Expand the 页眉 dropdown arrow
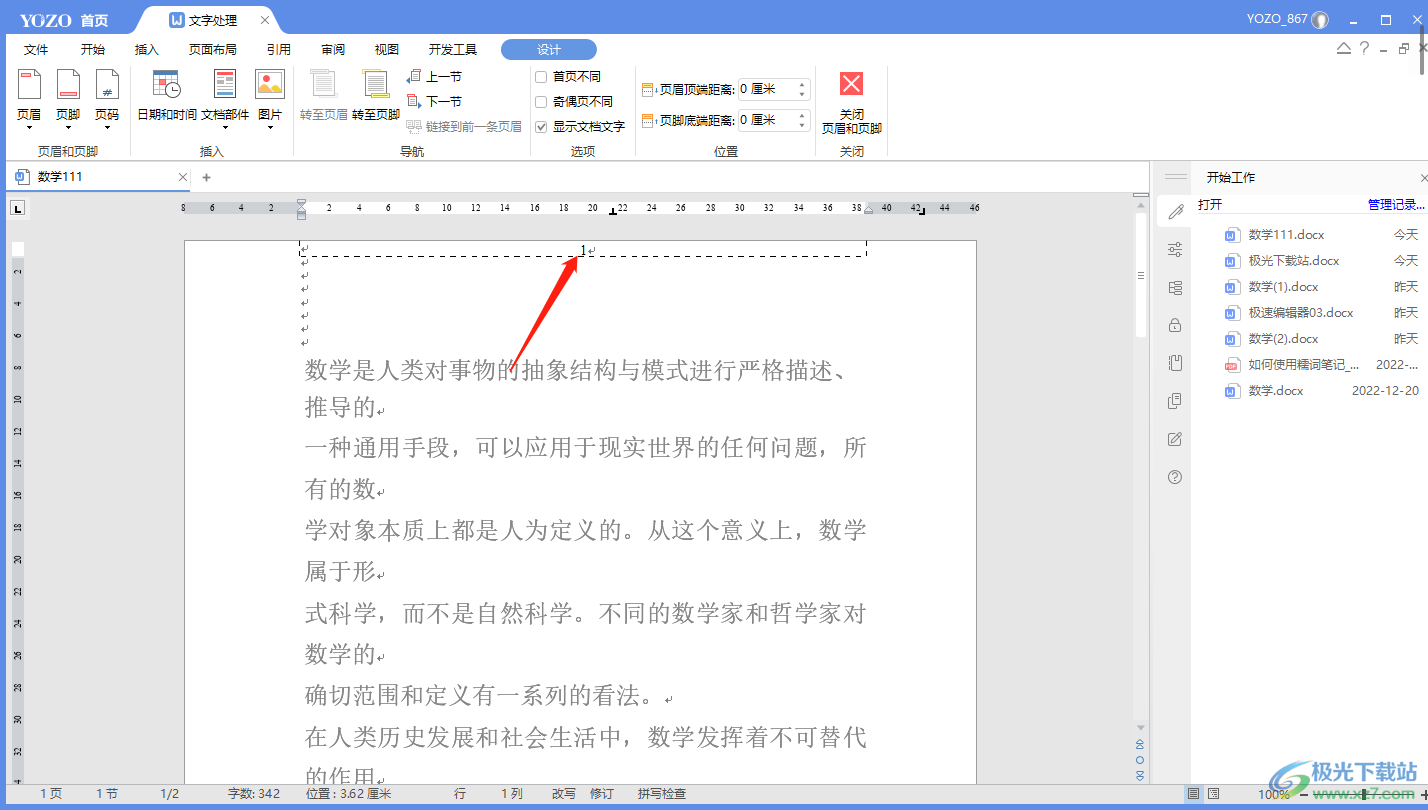This screenshot has width=1428, height=810. (x=29, y=128)
